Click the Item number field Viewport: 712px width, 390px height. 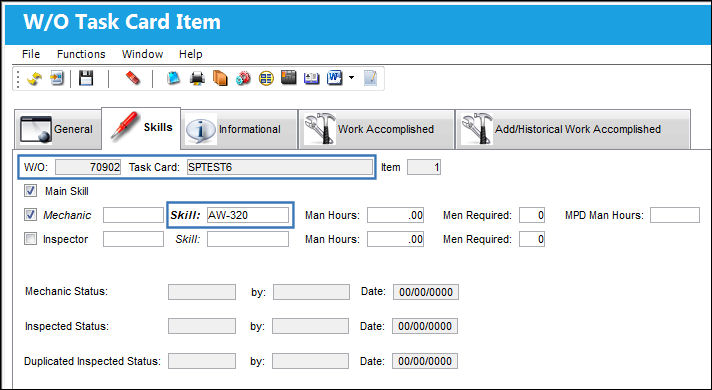tap(424, 167)
